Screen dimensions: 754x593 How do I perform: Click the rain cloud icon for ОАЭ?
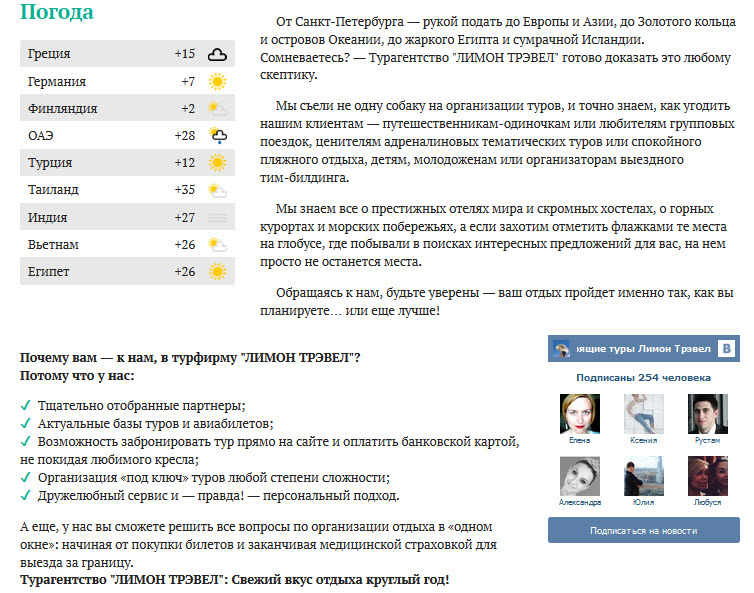[x=218, y=136]
